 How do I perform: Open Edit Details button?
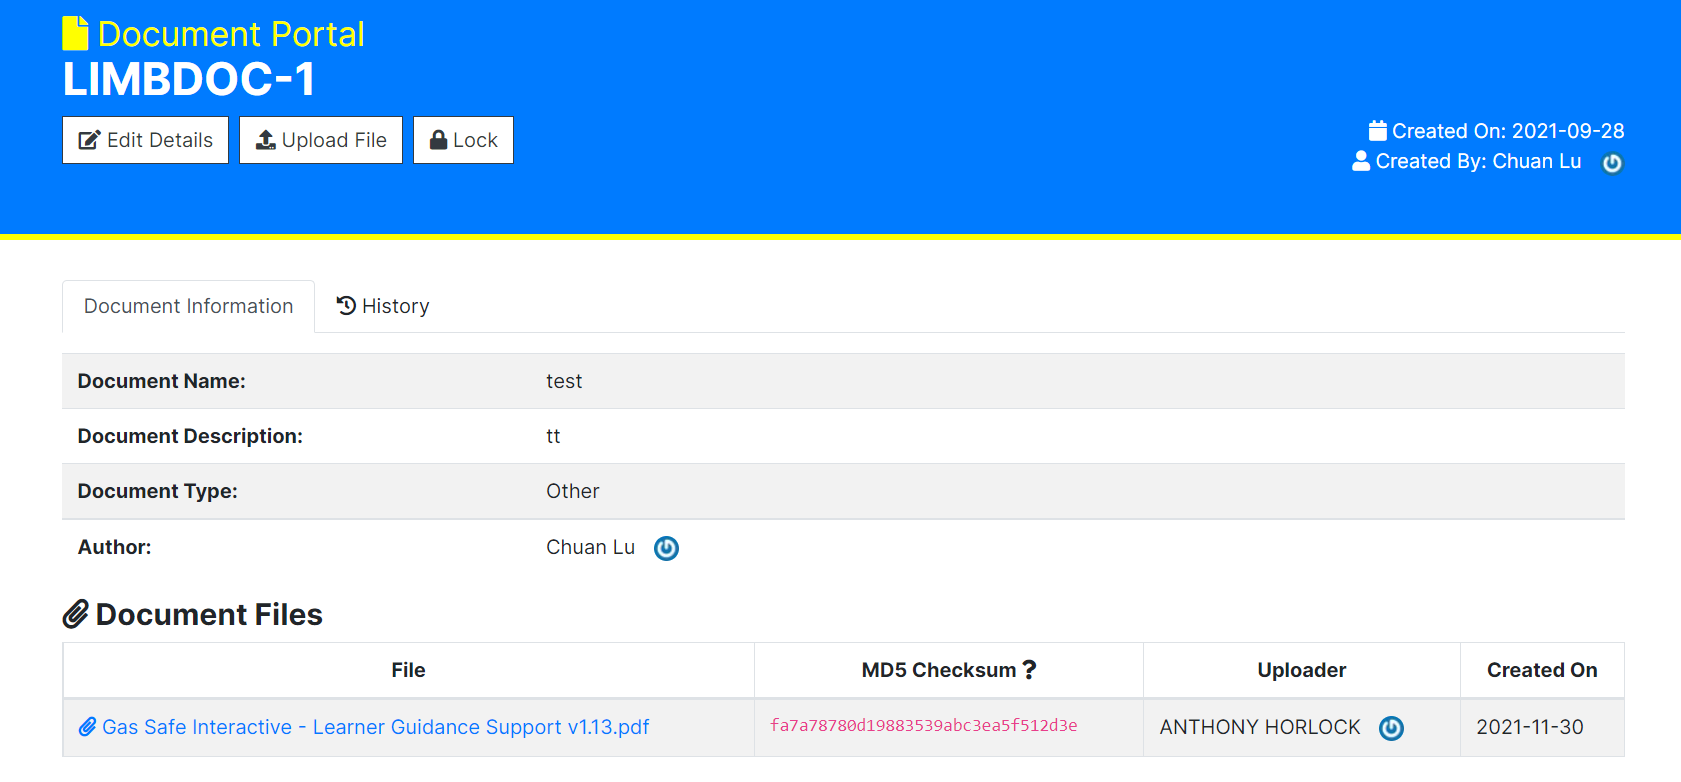(x=146, y=140)
